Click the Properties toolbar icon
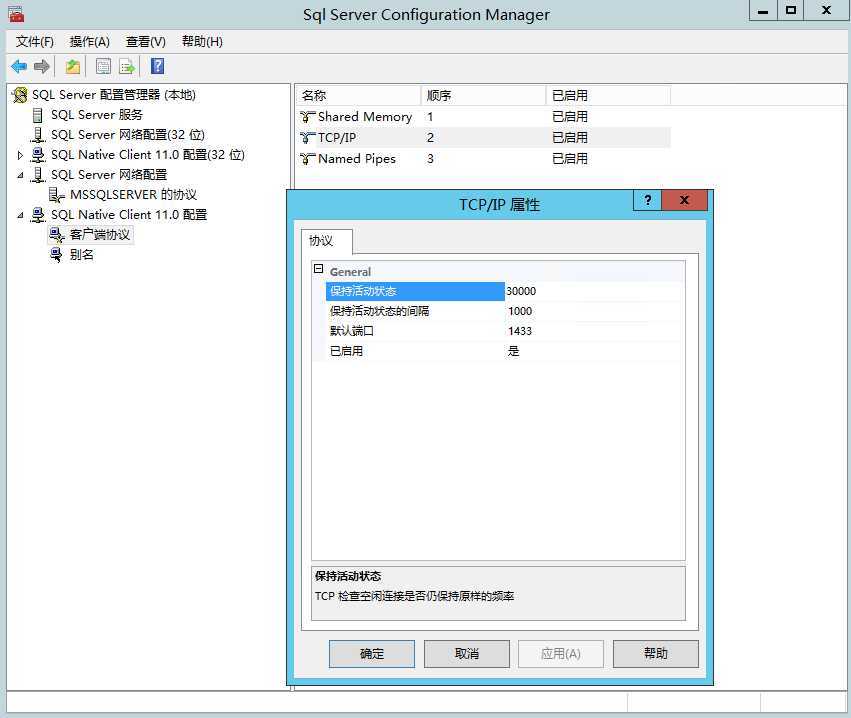Image resolution: width=851 pixels, height=718 pixels. [103, 66]
